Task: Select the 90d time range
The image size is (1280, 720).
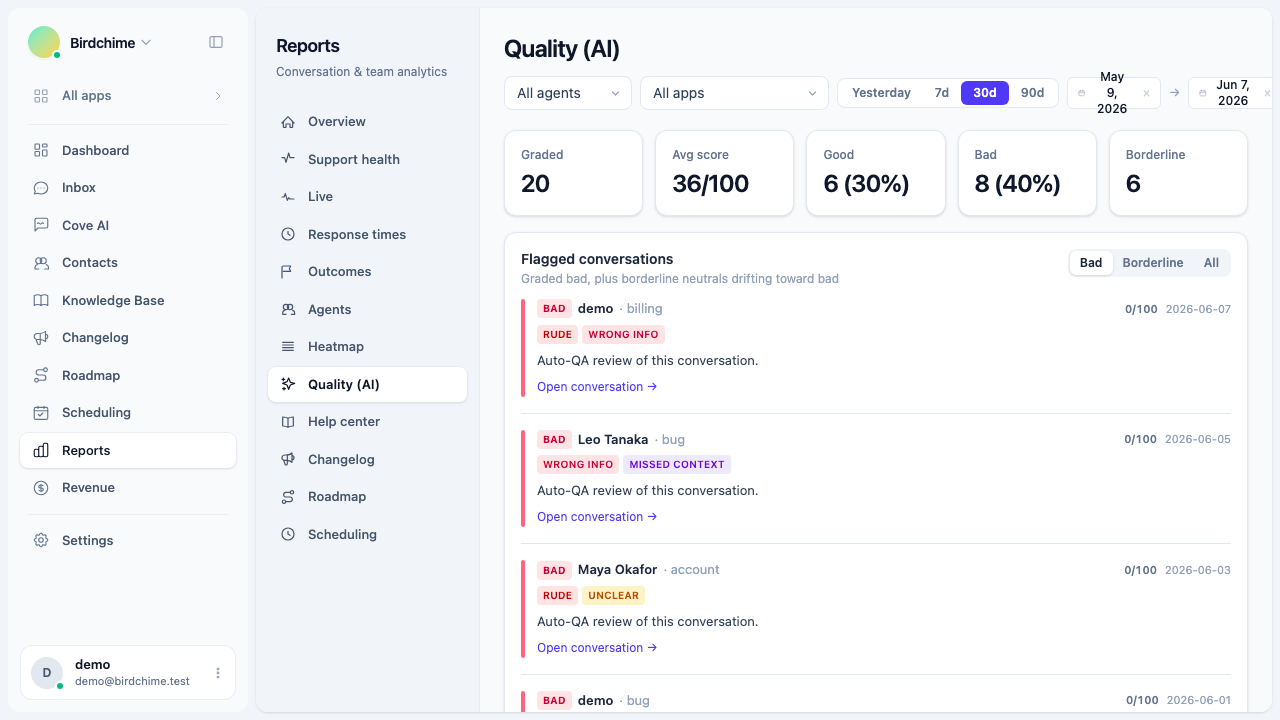Action: [1032, 93]
